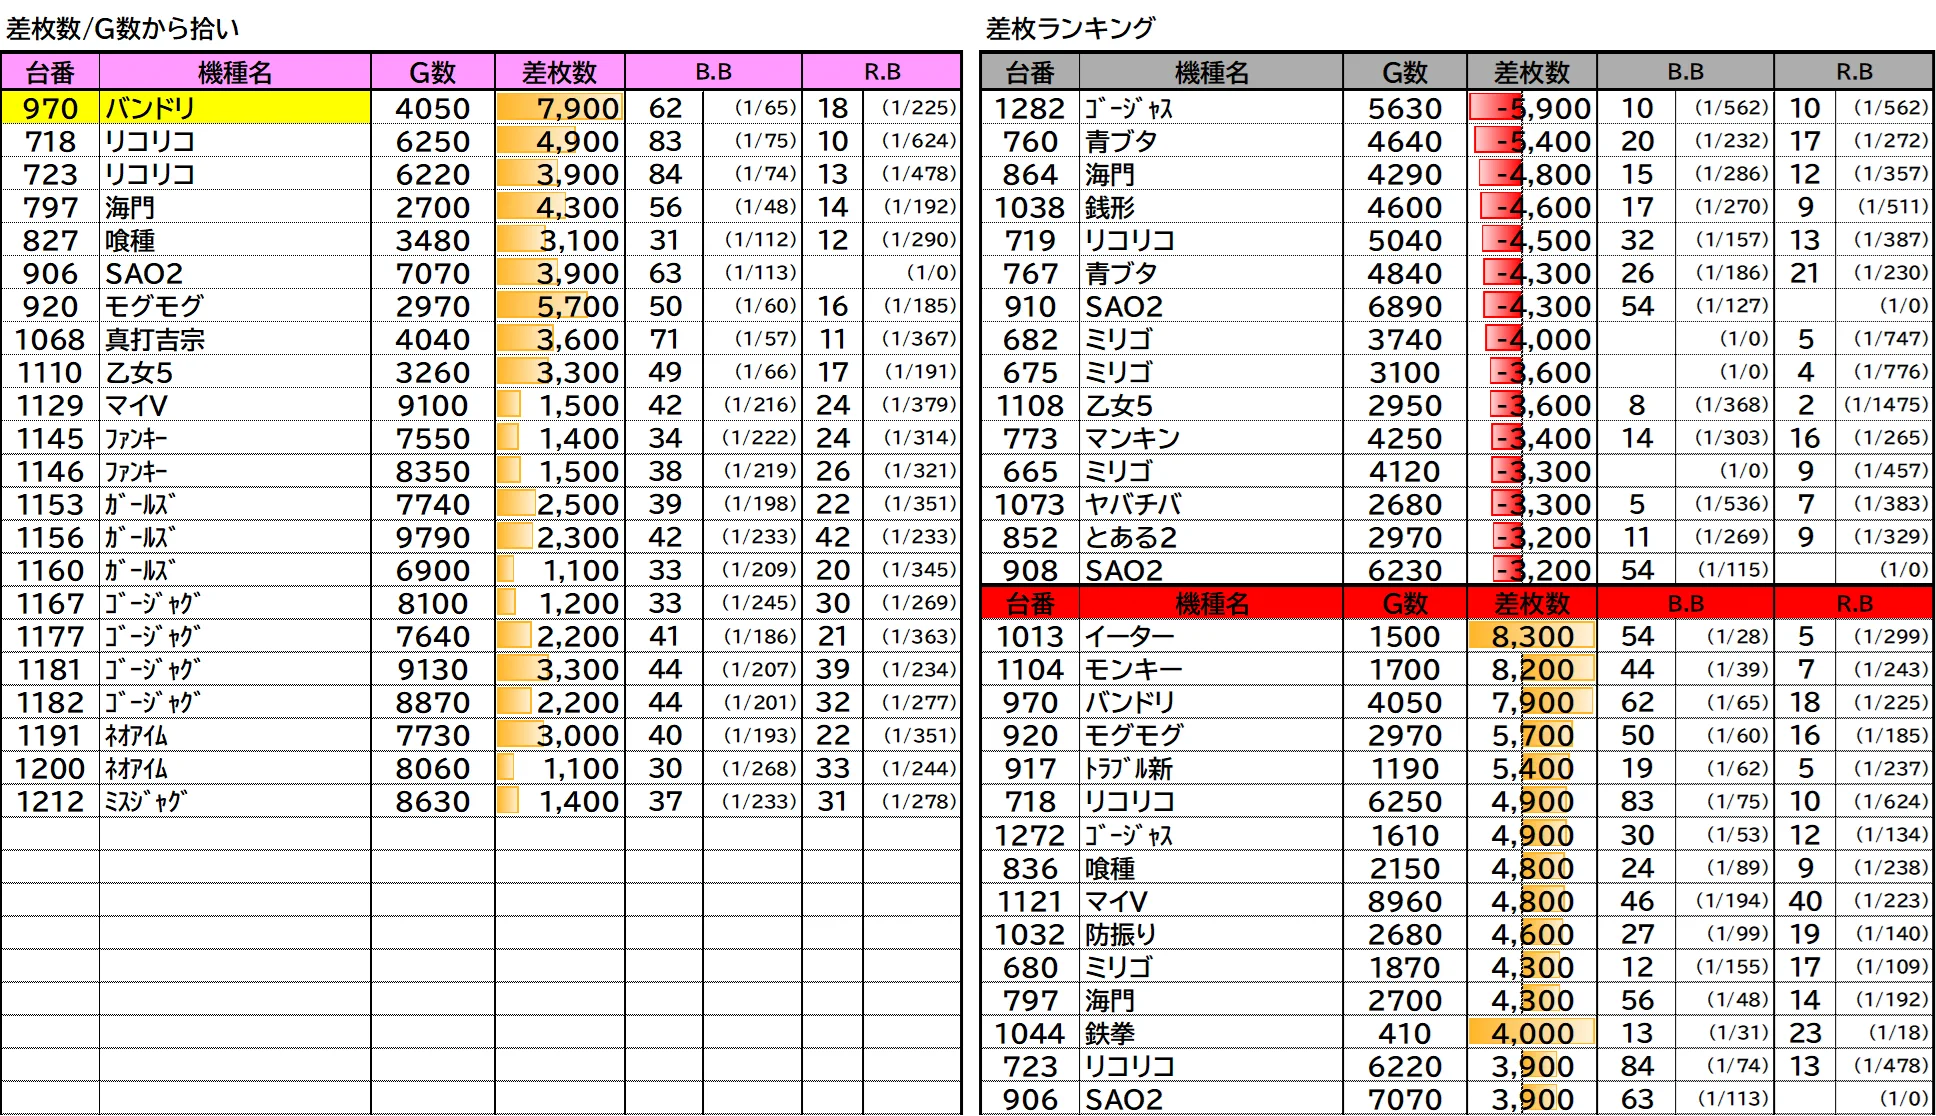
Task: Select 差枚数 value -5,900
Action: click(x=1543, y=108)
